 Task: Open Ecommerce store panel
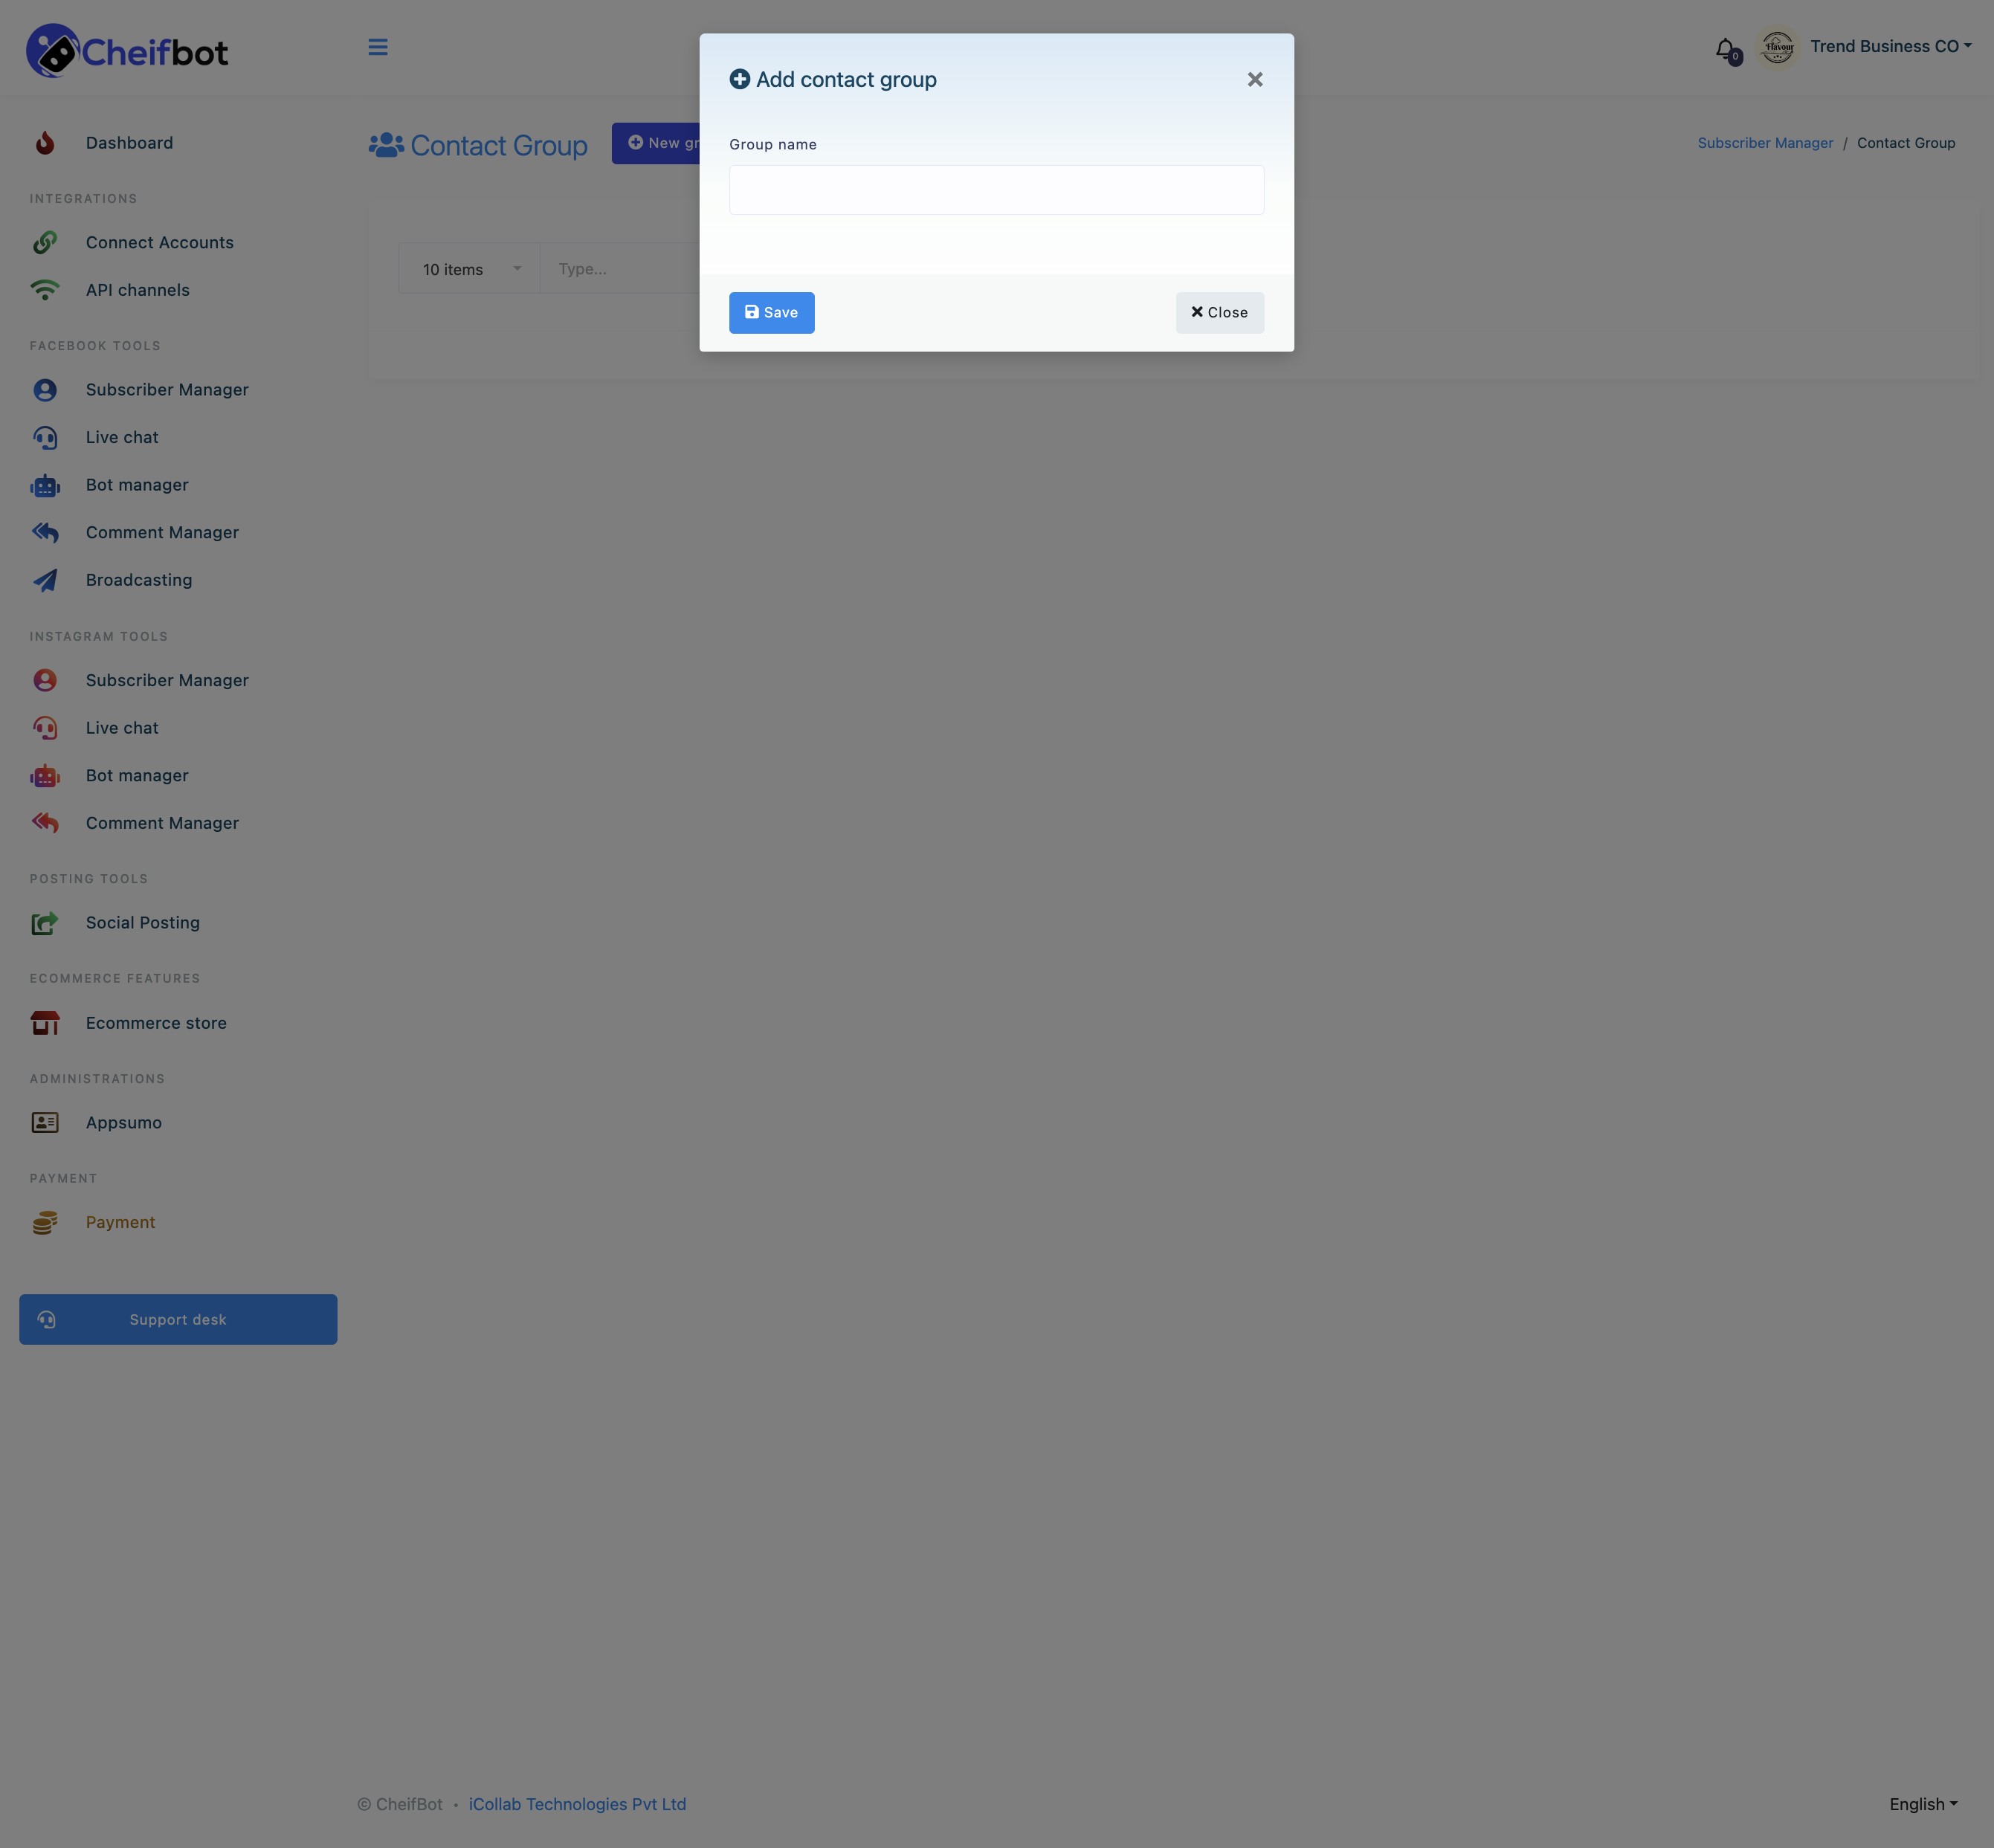155,1021
